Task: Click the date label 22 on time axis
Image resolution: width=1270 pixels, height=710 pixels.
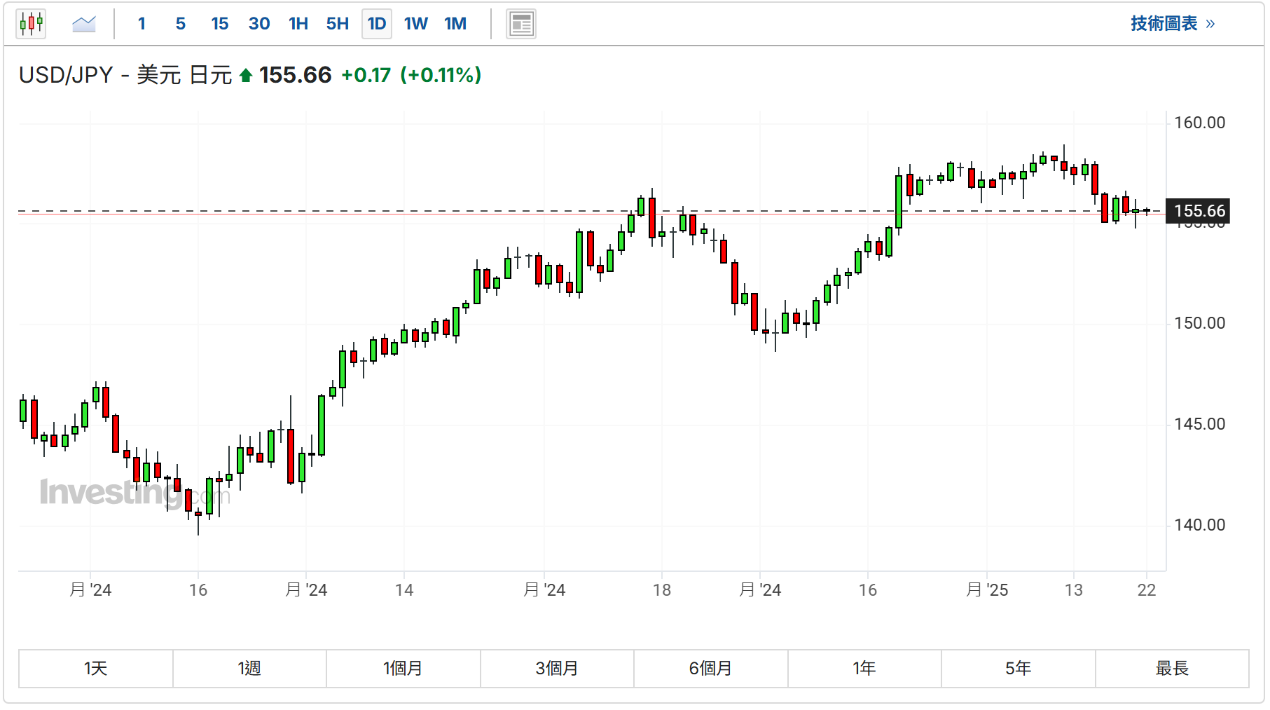Action: click(x=1147, y=590)
